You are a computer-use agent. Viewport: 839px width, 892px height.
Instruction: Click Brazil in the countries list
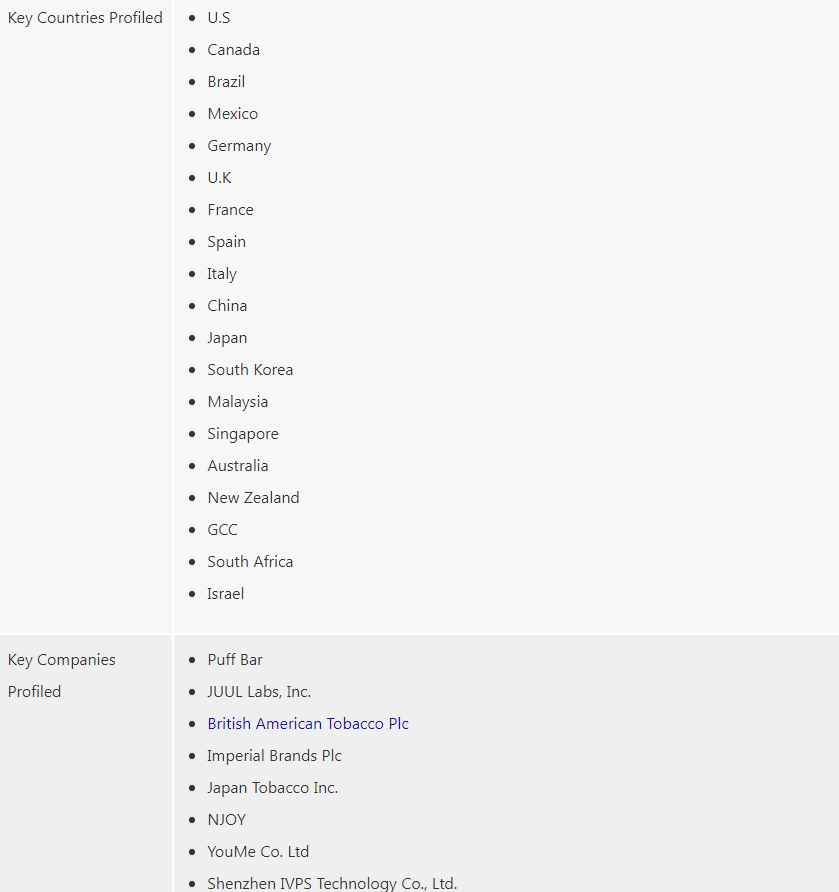[226, 82]
